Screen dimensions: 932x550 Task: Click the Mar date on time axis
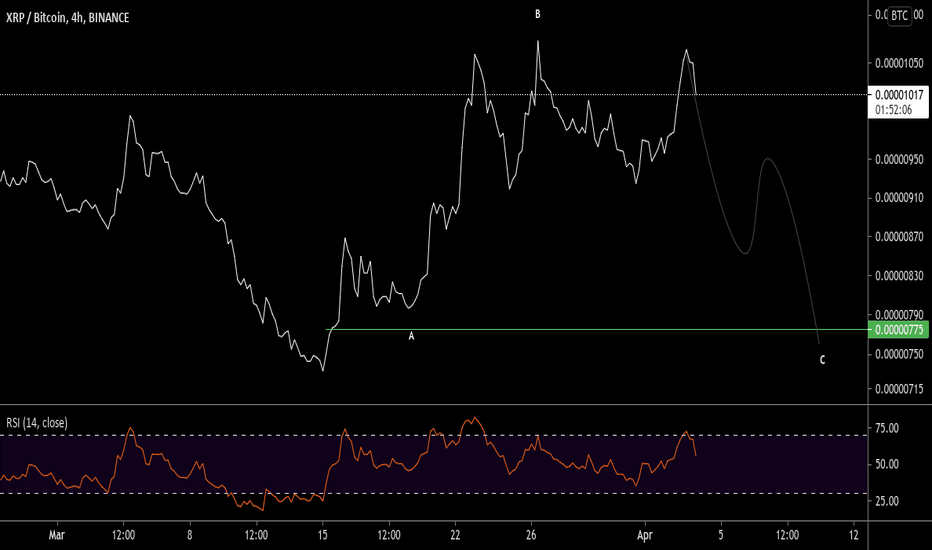[x=56, y=535]
